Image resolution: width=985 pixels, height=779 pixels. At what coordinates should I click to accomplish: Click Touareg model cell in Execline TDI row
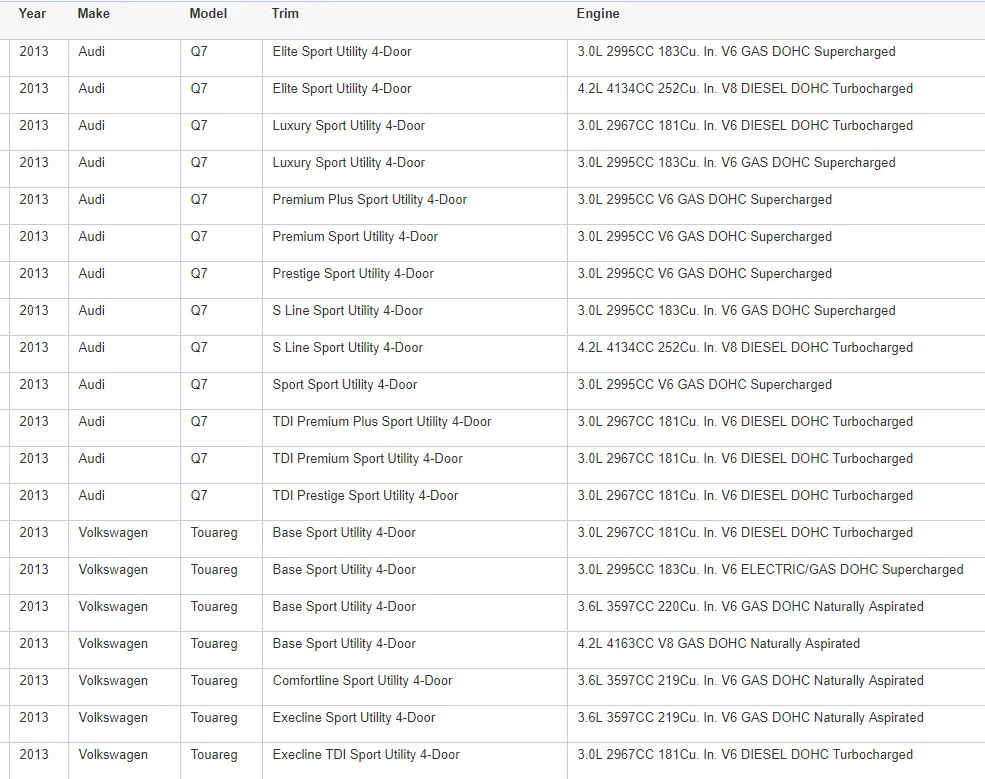(221, 761)
